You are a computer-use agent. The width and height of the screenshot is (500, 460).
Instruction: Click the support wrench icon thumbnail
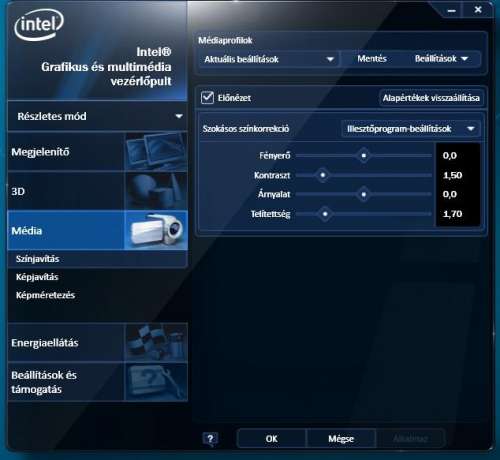(x=156, y=382)
